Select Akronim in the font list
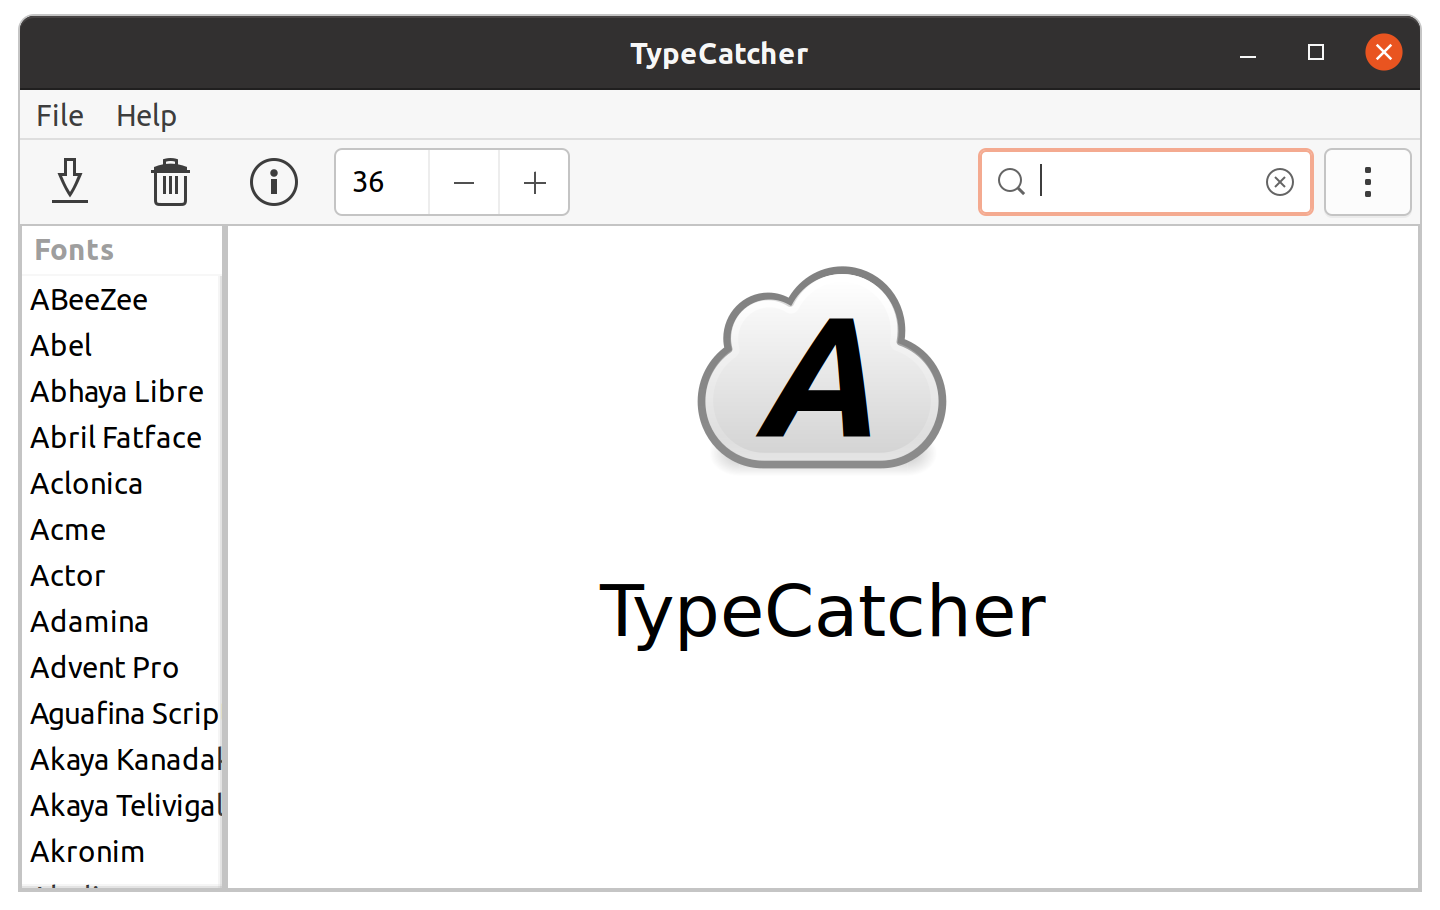This screenshot has width=1440, height=910. [x=121, y=852]
